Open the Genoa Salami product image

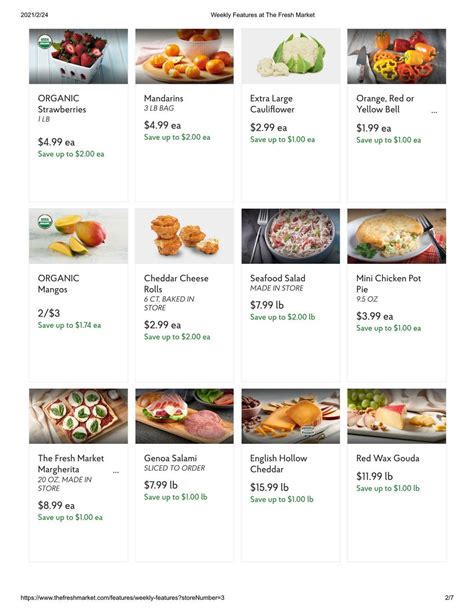[x=185, y=416]
